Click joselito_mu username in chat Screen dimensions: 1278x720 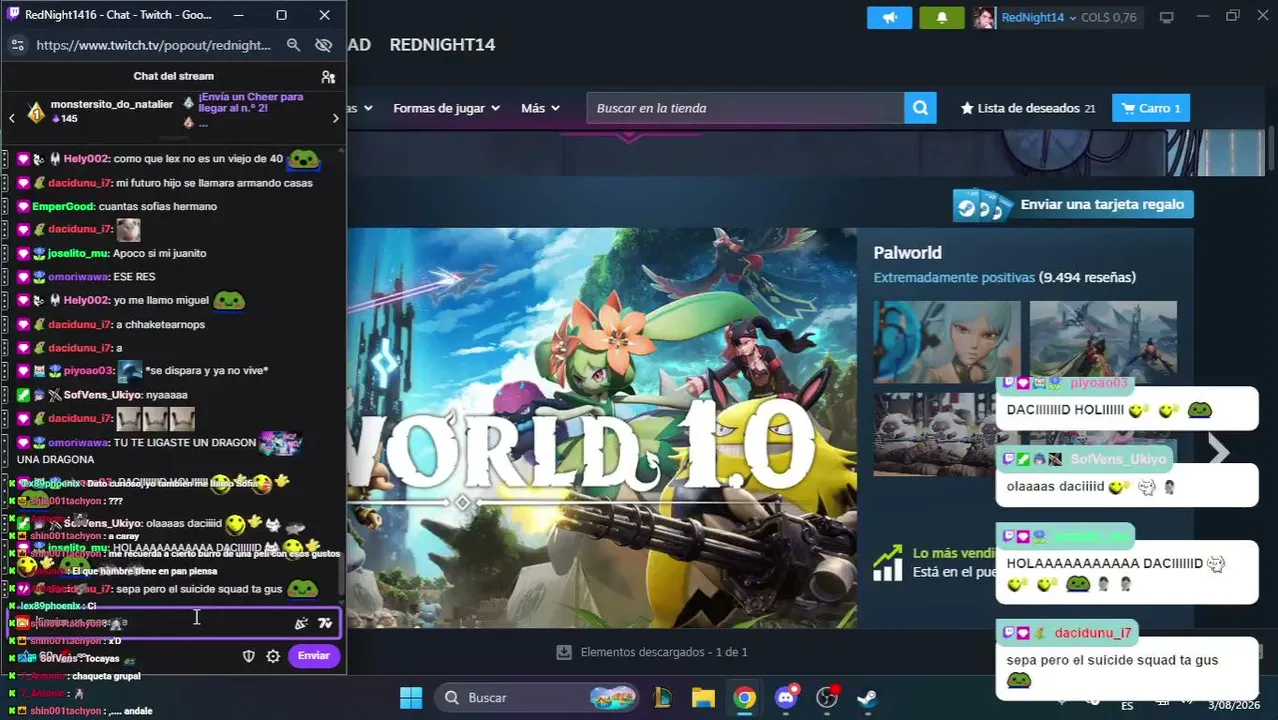78,254
